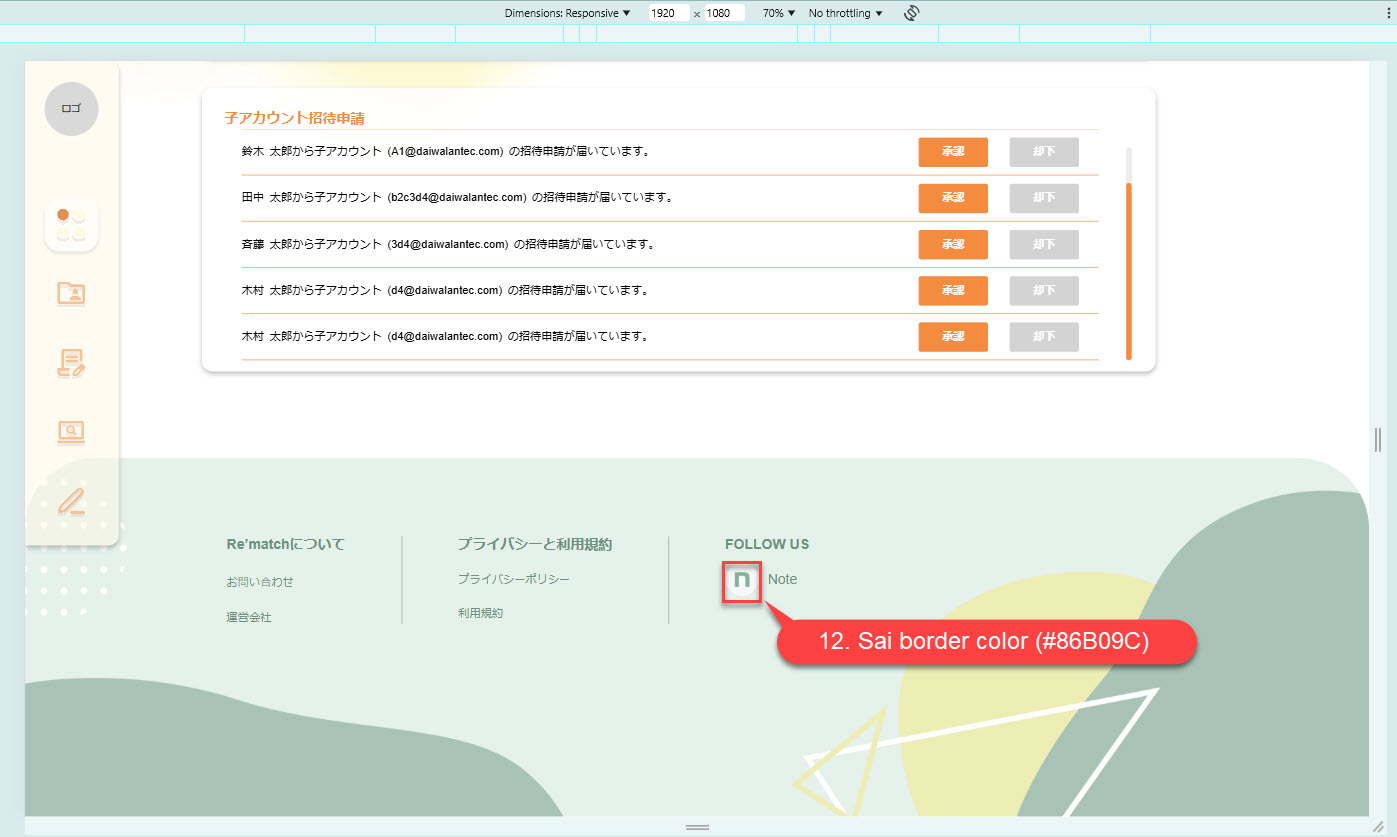Click the Note logo icon under FOLLOW US
Image resolution: width=1397 pixels, height=837 pixels.
(x=741, y=581)
